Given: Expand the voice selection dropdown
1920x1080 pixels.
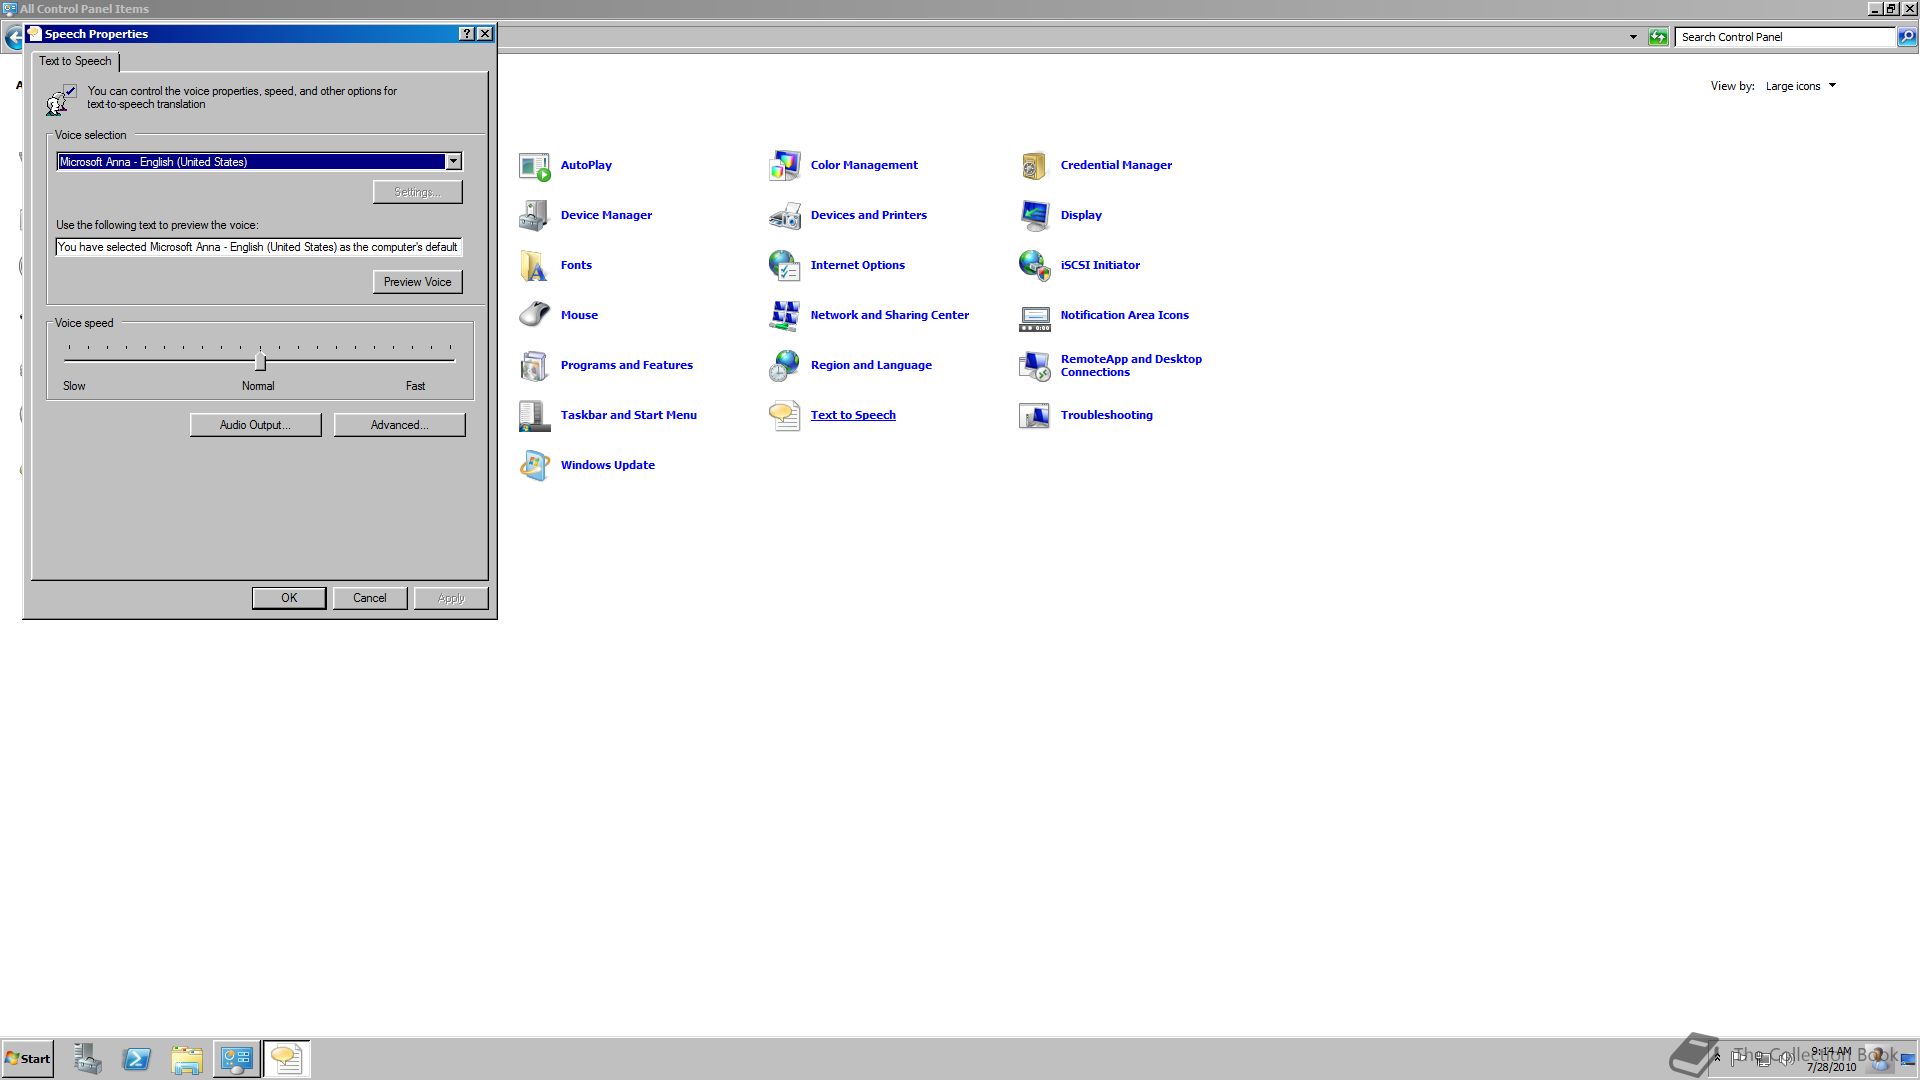Looking at the screenshot, I should (x=453, y=161).
